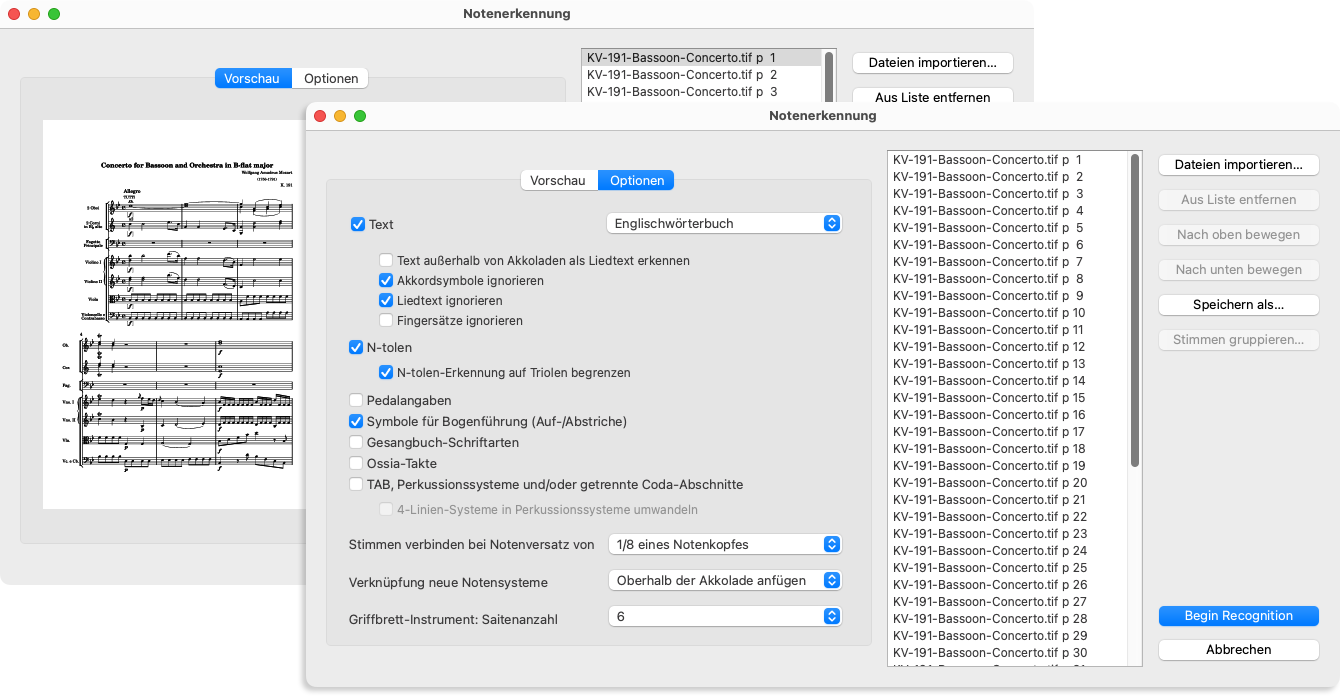Check the Ossia-Takte checkbox
The height and width of the screenshot is (700, 1340).
click(356, 464)
